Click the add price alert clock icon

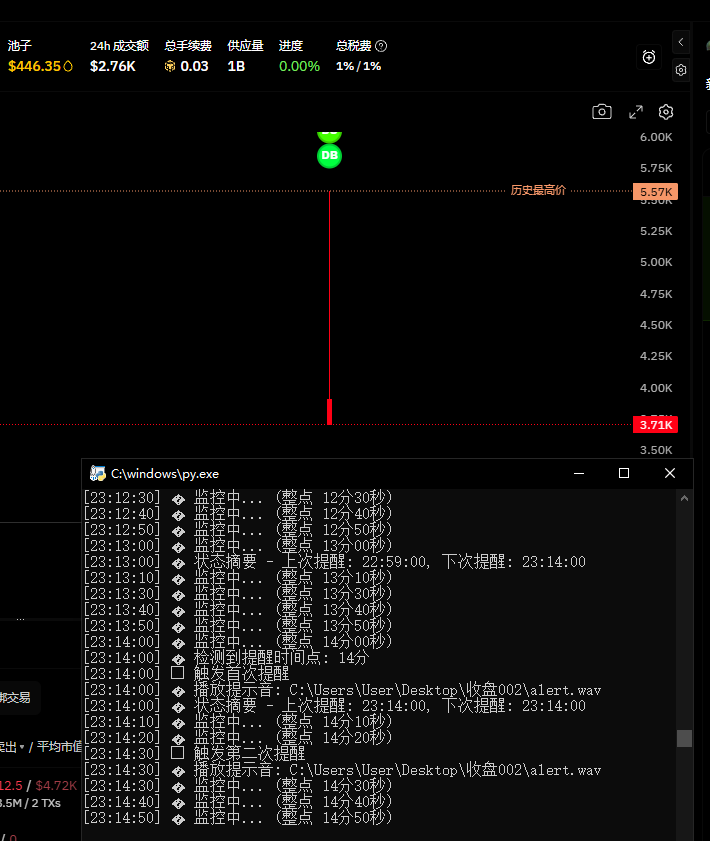tap(649, 57)
